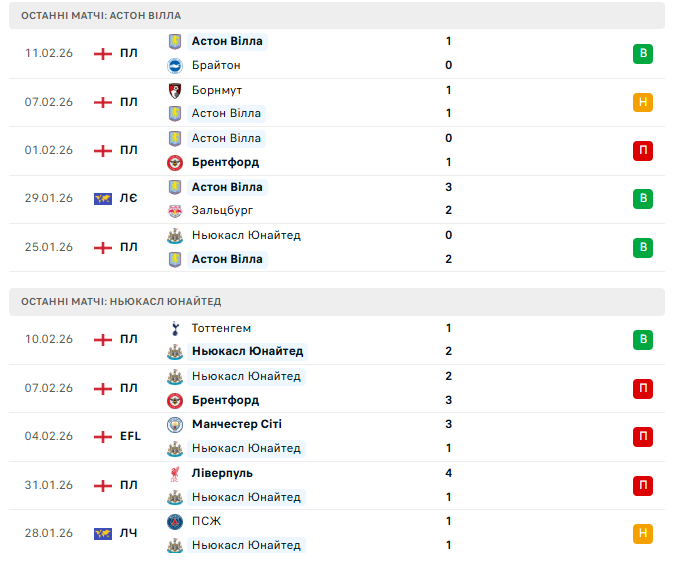Viewport: 674px width, 563px height.
Task: Click Europa League flag on 29.01.26 row
Action: (x=102, y=198)
